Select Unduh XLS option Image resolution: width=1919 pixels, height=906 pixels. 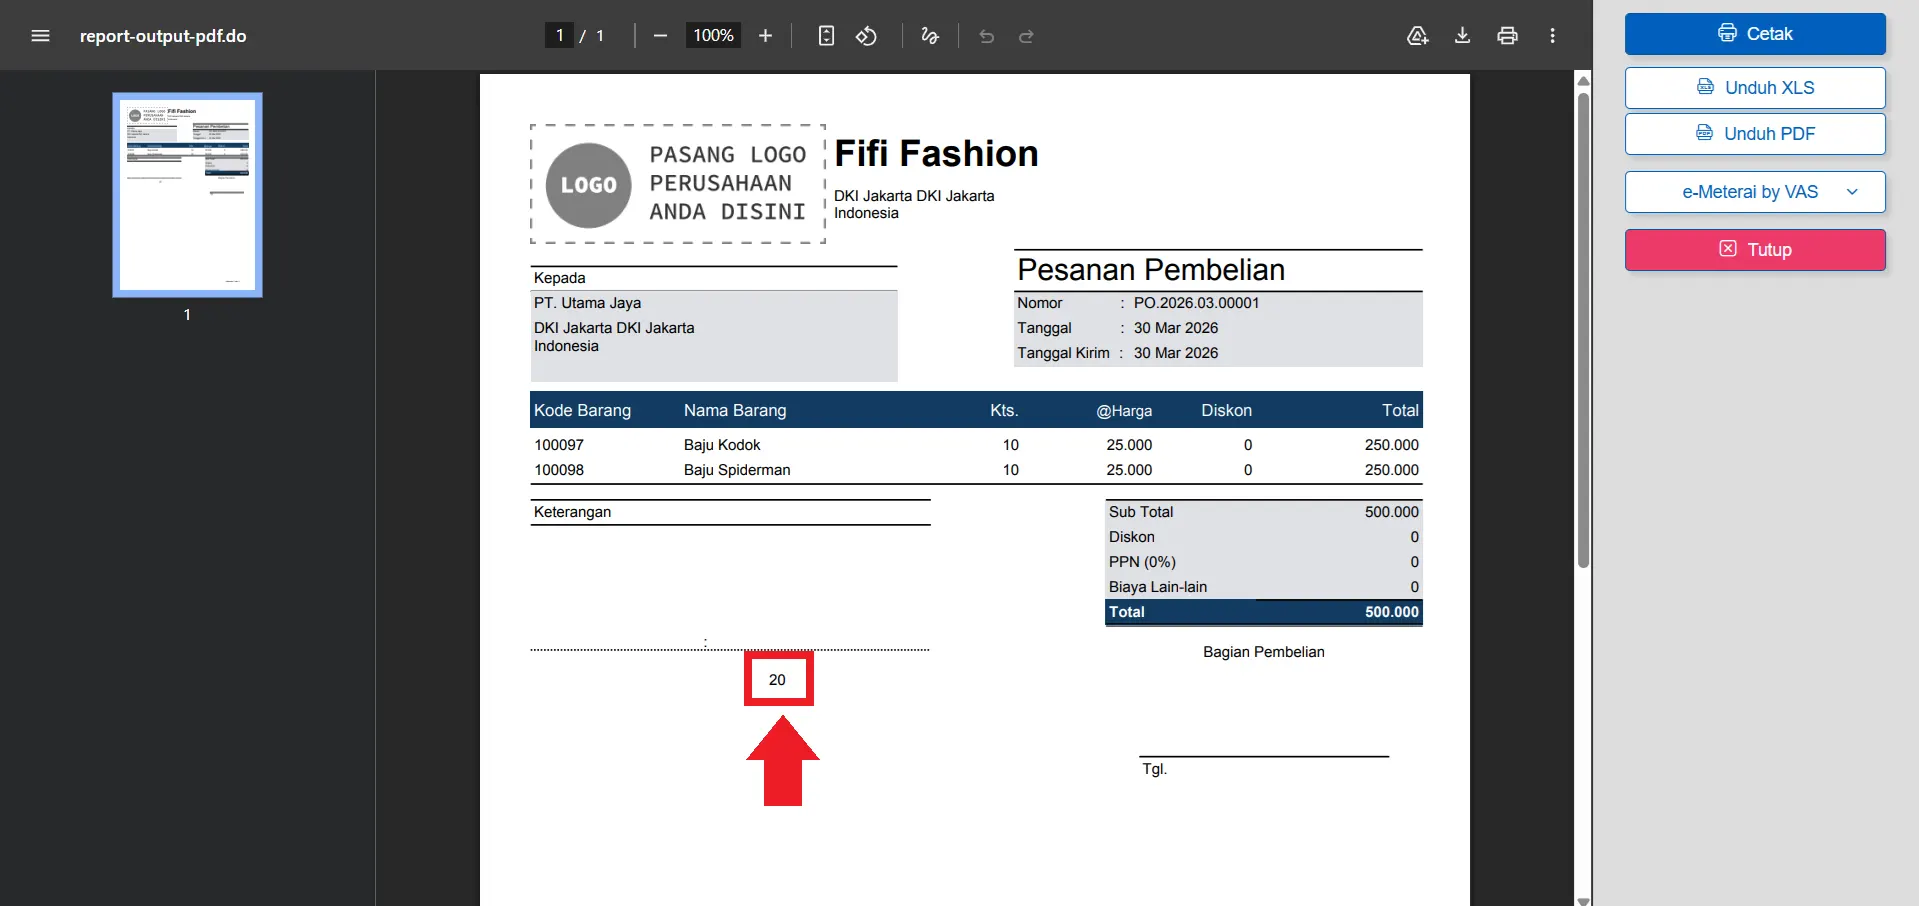point(1754,87)
